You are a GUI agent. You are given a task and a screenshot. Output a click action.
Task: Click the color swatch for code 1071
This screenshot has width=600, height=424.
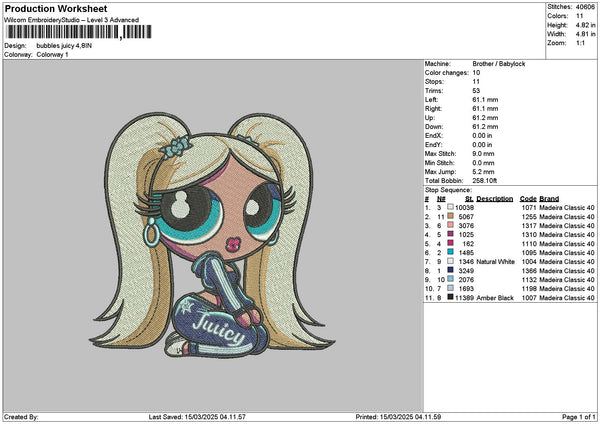tap(450, 207)
